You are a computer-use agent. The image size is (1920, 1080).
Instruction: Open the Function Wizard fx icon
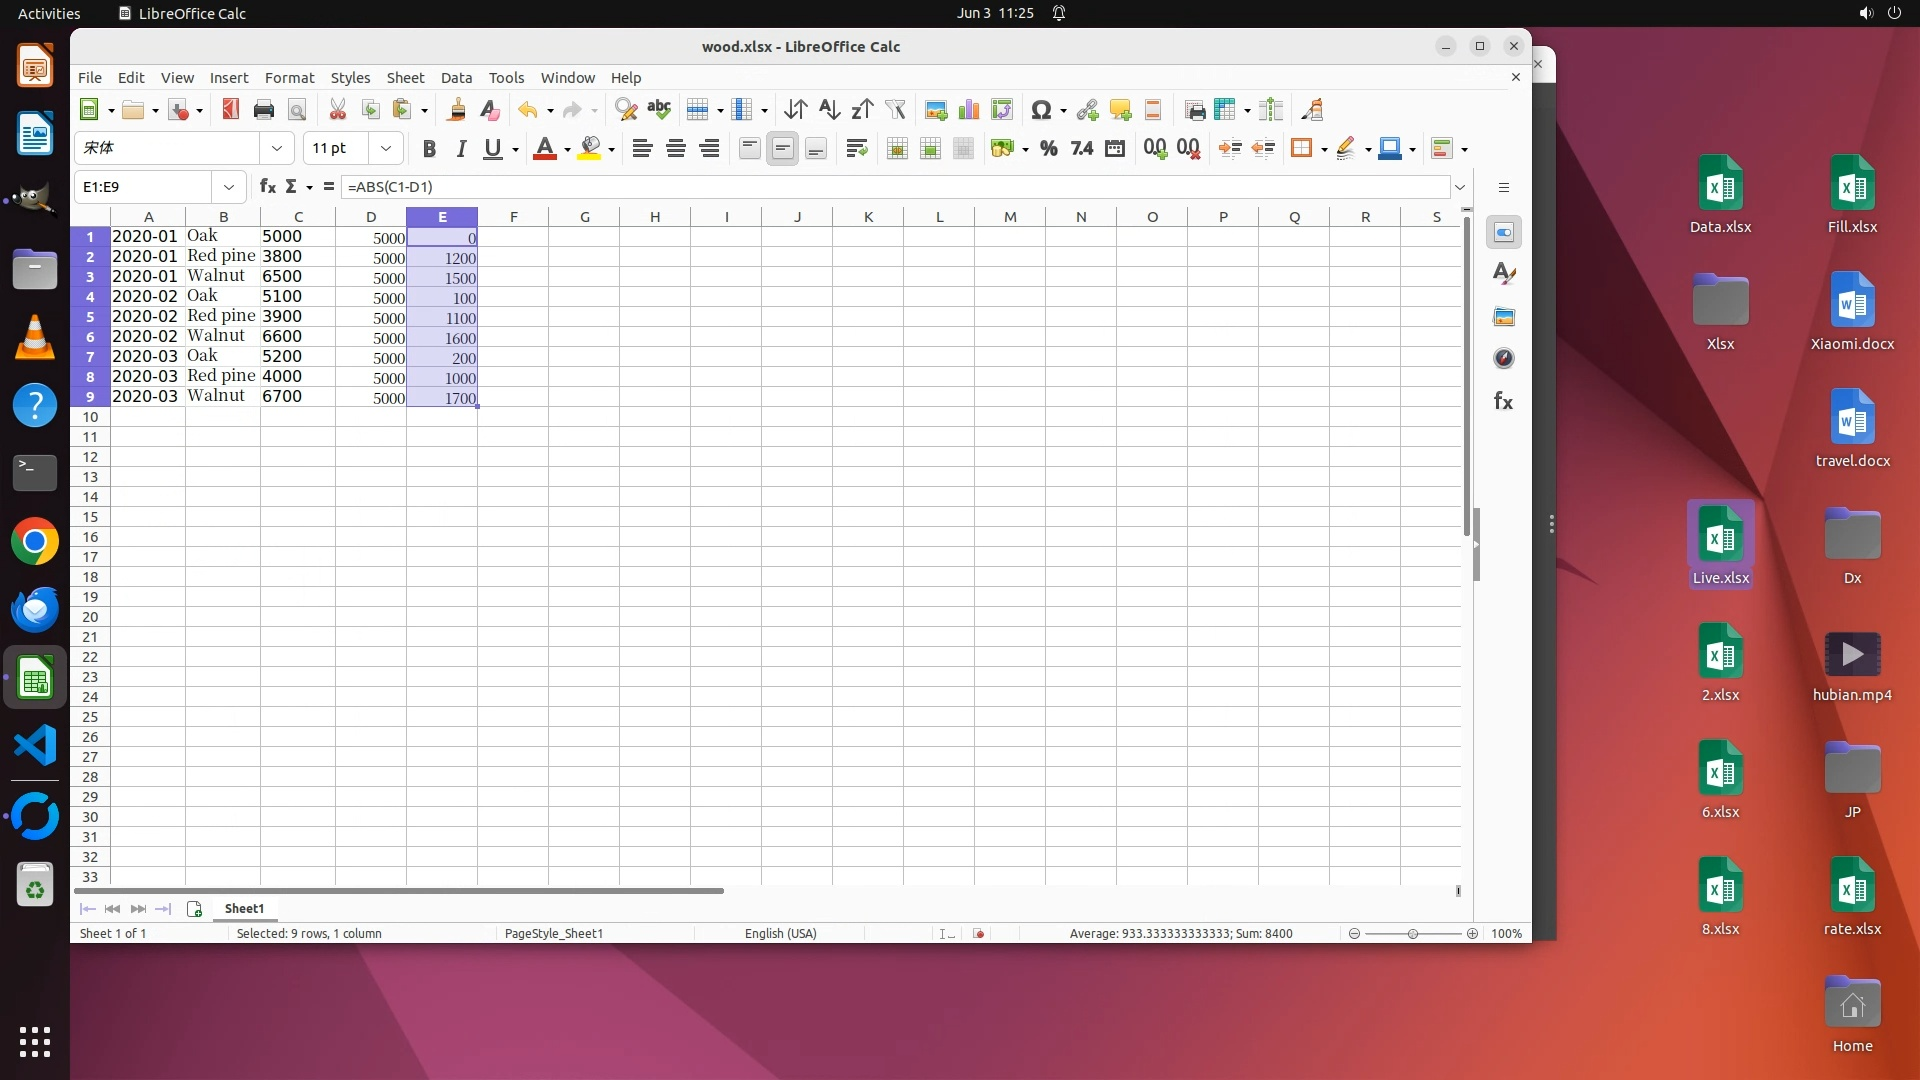click(x=267, y=187)
